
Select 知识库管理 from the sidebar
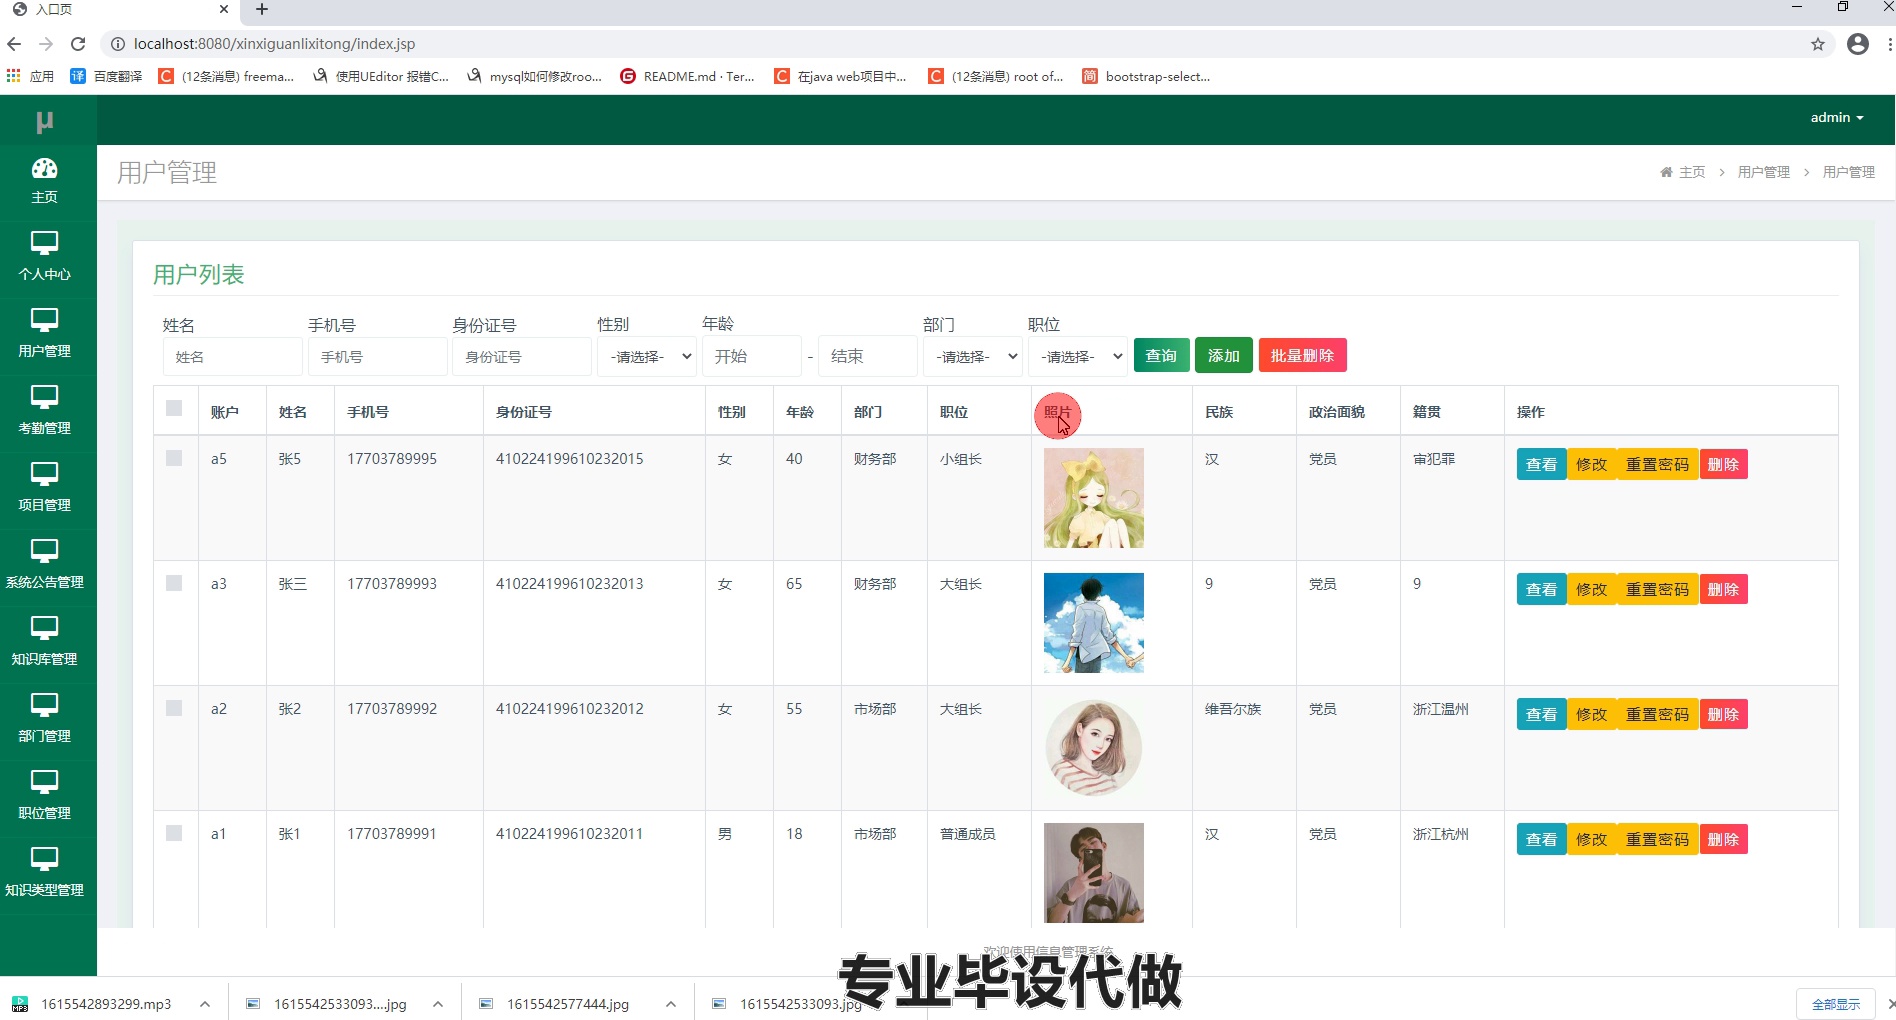point(44,642)
